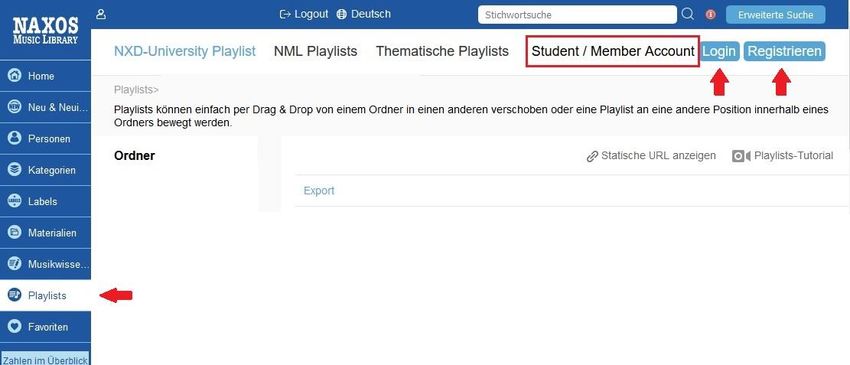Click the Ordner heading
This screenshot has width=850, height=365.
click(x=134, y=156)
